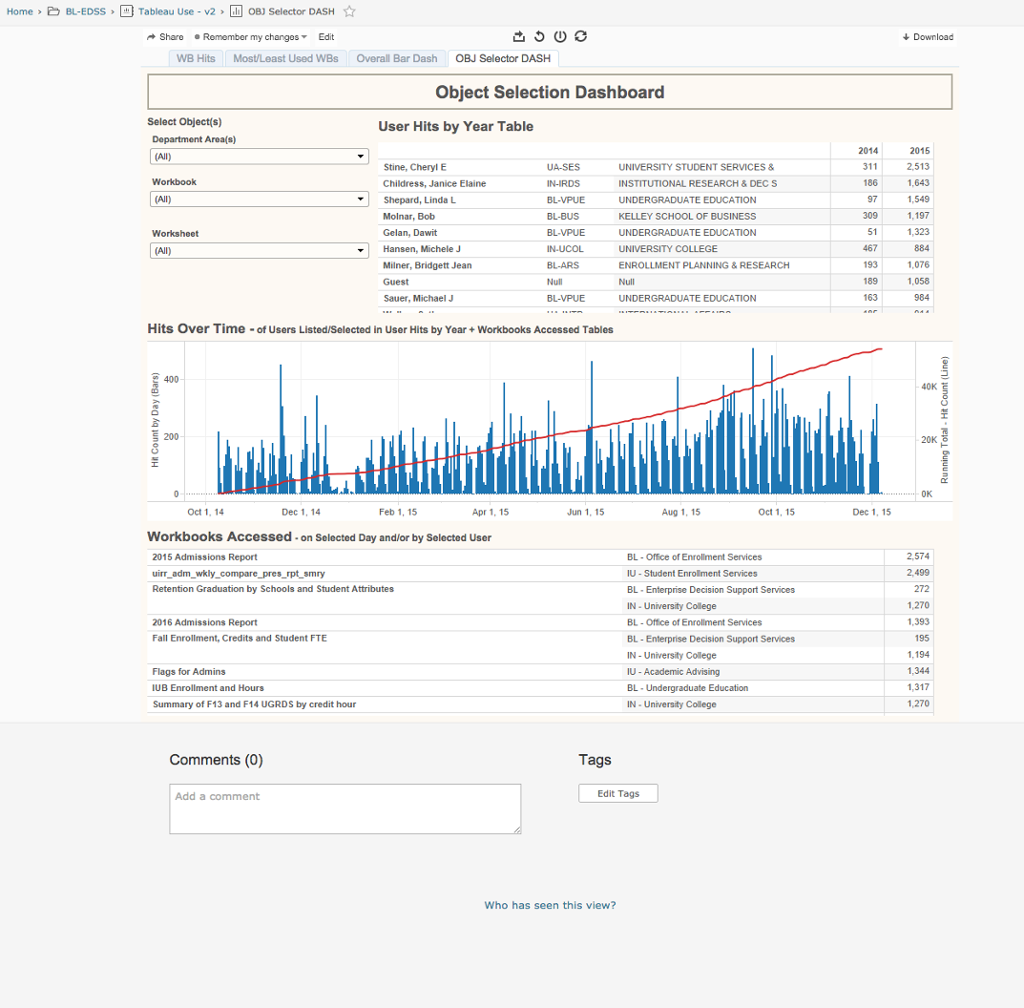Image resolution: width=1024 pixels, height=1008 pixels.
Task: Select the Stine, Cheryl E table row
Action: pyautogui.click(x=415, y=167)
